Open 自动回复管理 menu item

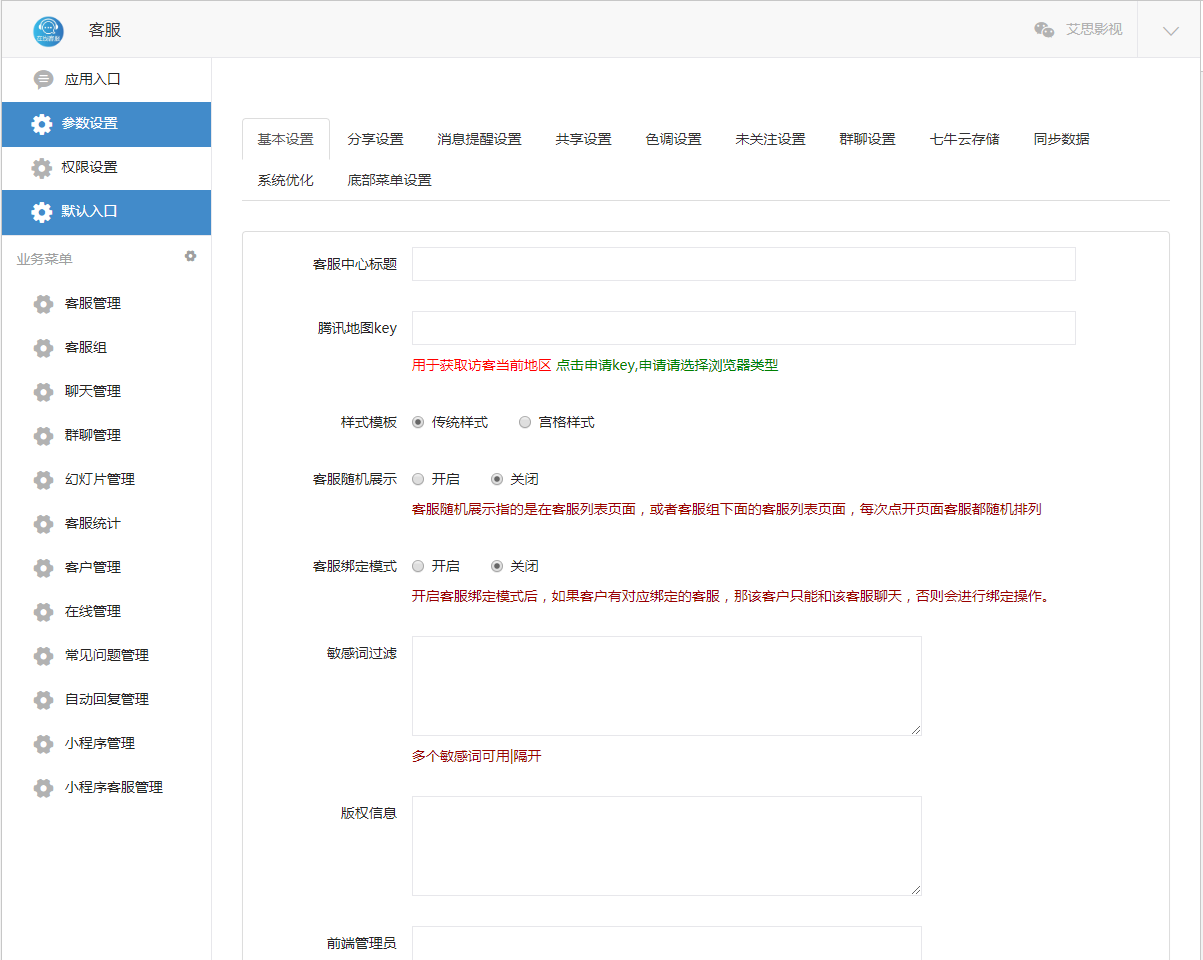106,699
